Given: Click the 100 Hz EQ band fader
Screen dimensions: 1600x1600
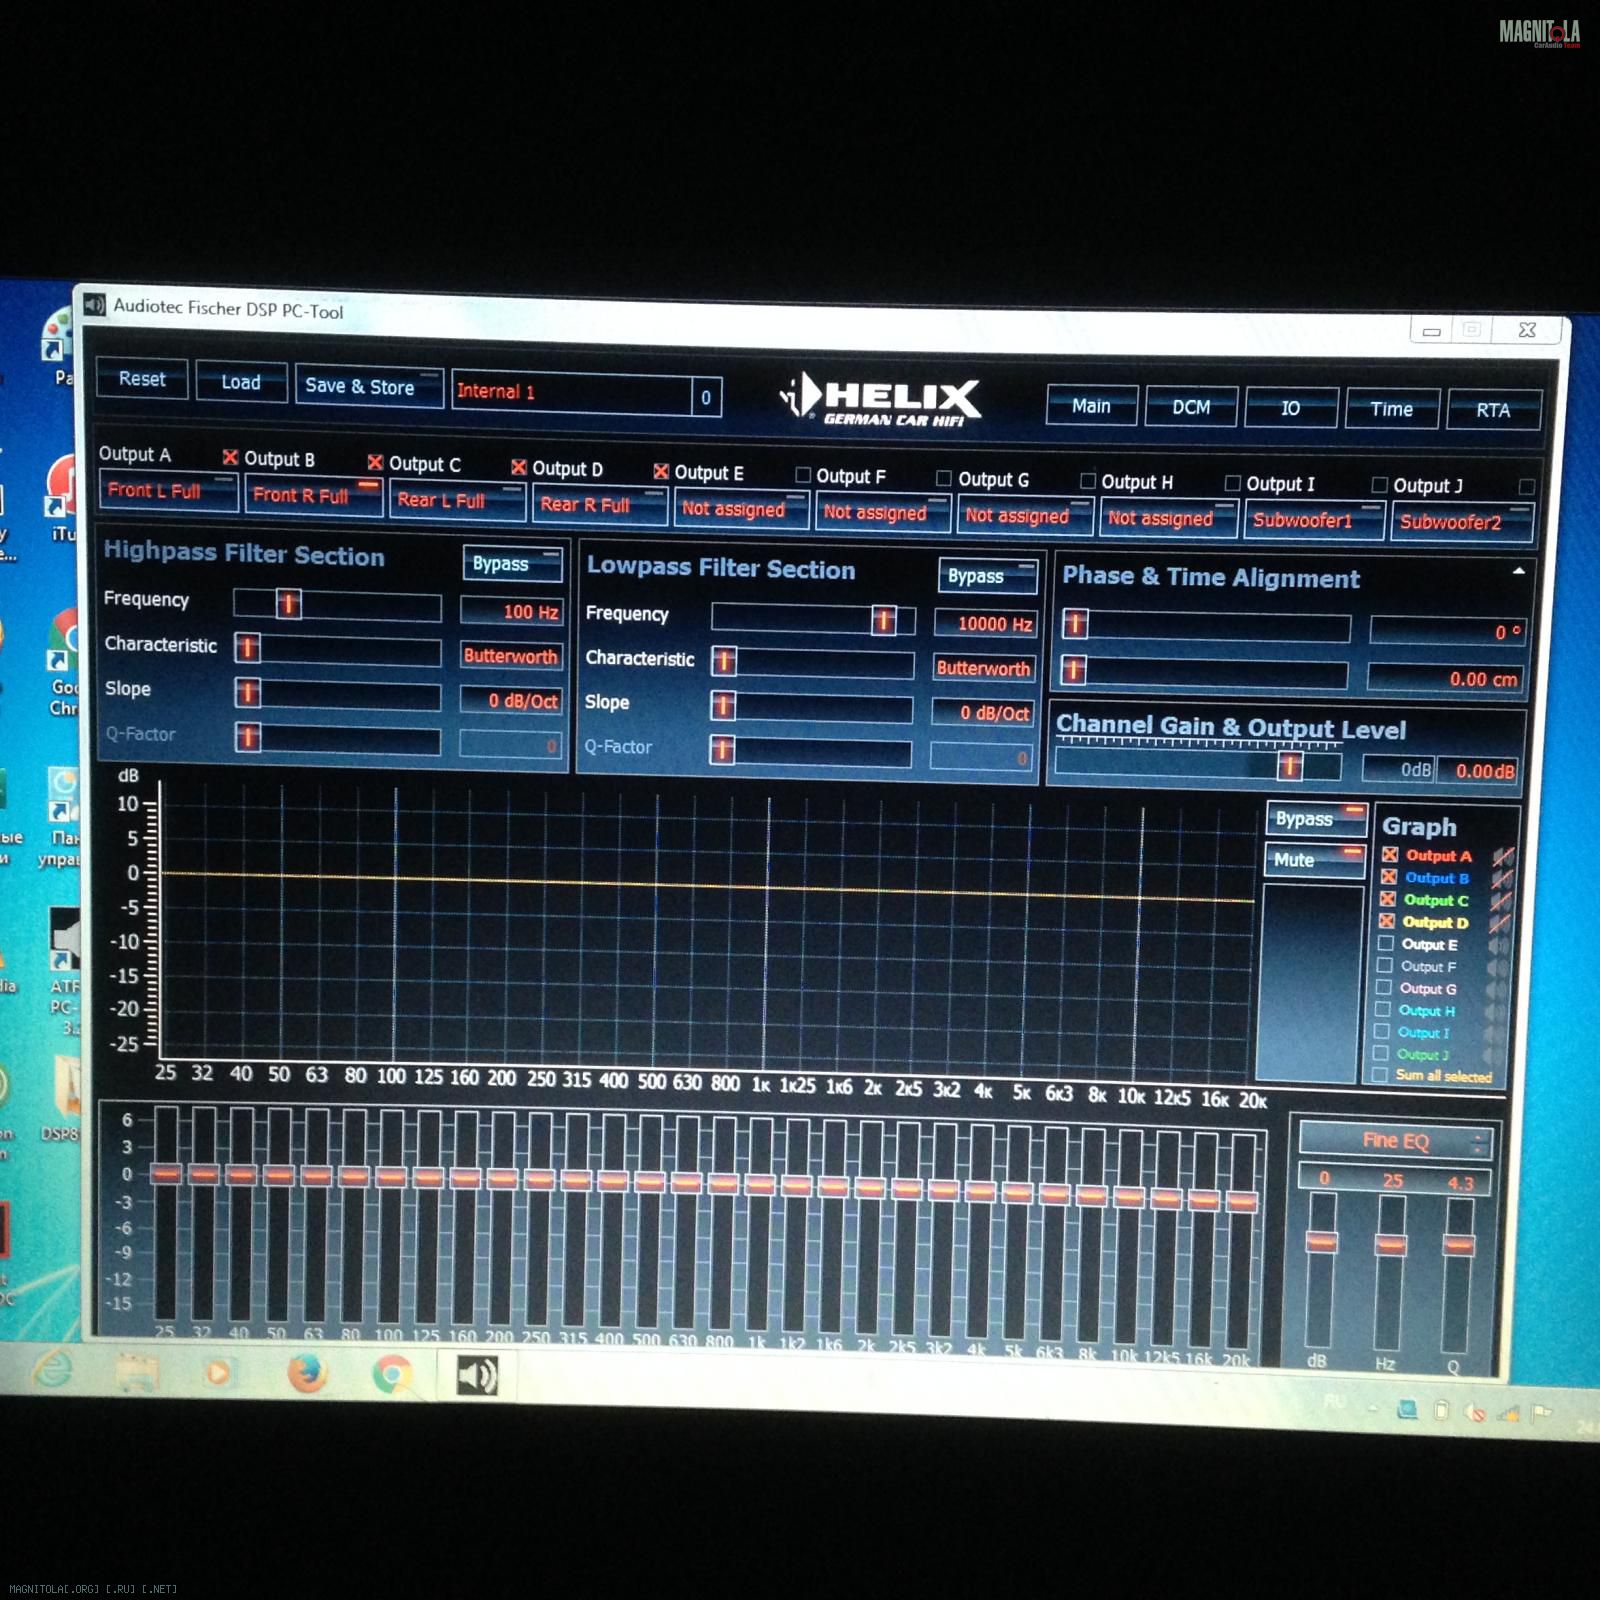Looking at the screenshot, I should pyautogui.click(x=391, y=1176).
